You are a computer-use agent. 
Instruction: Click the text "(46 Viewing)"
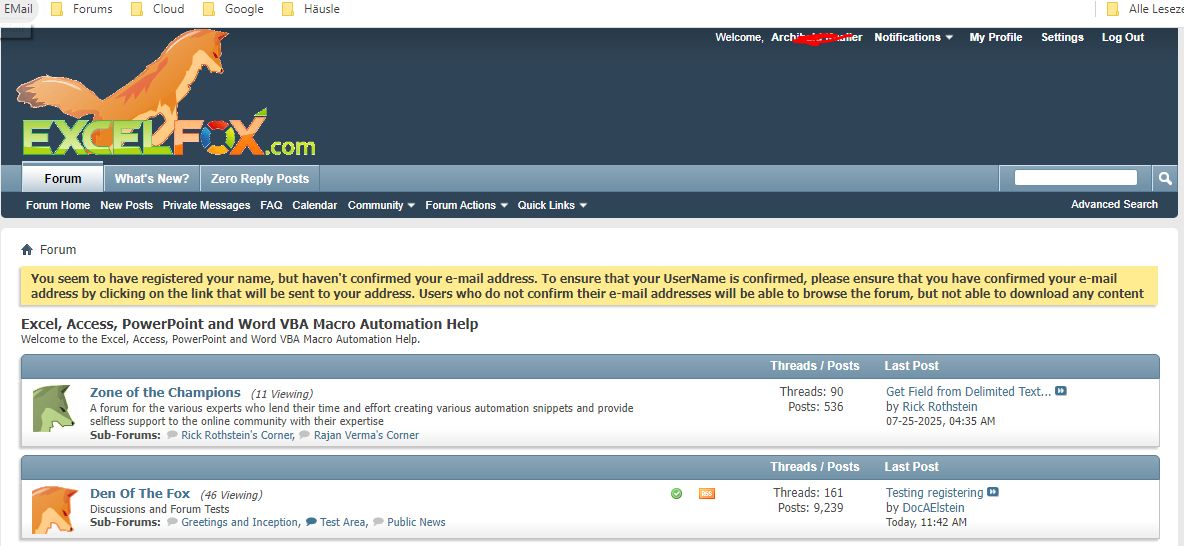[231, 495]
